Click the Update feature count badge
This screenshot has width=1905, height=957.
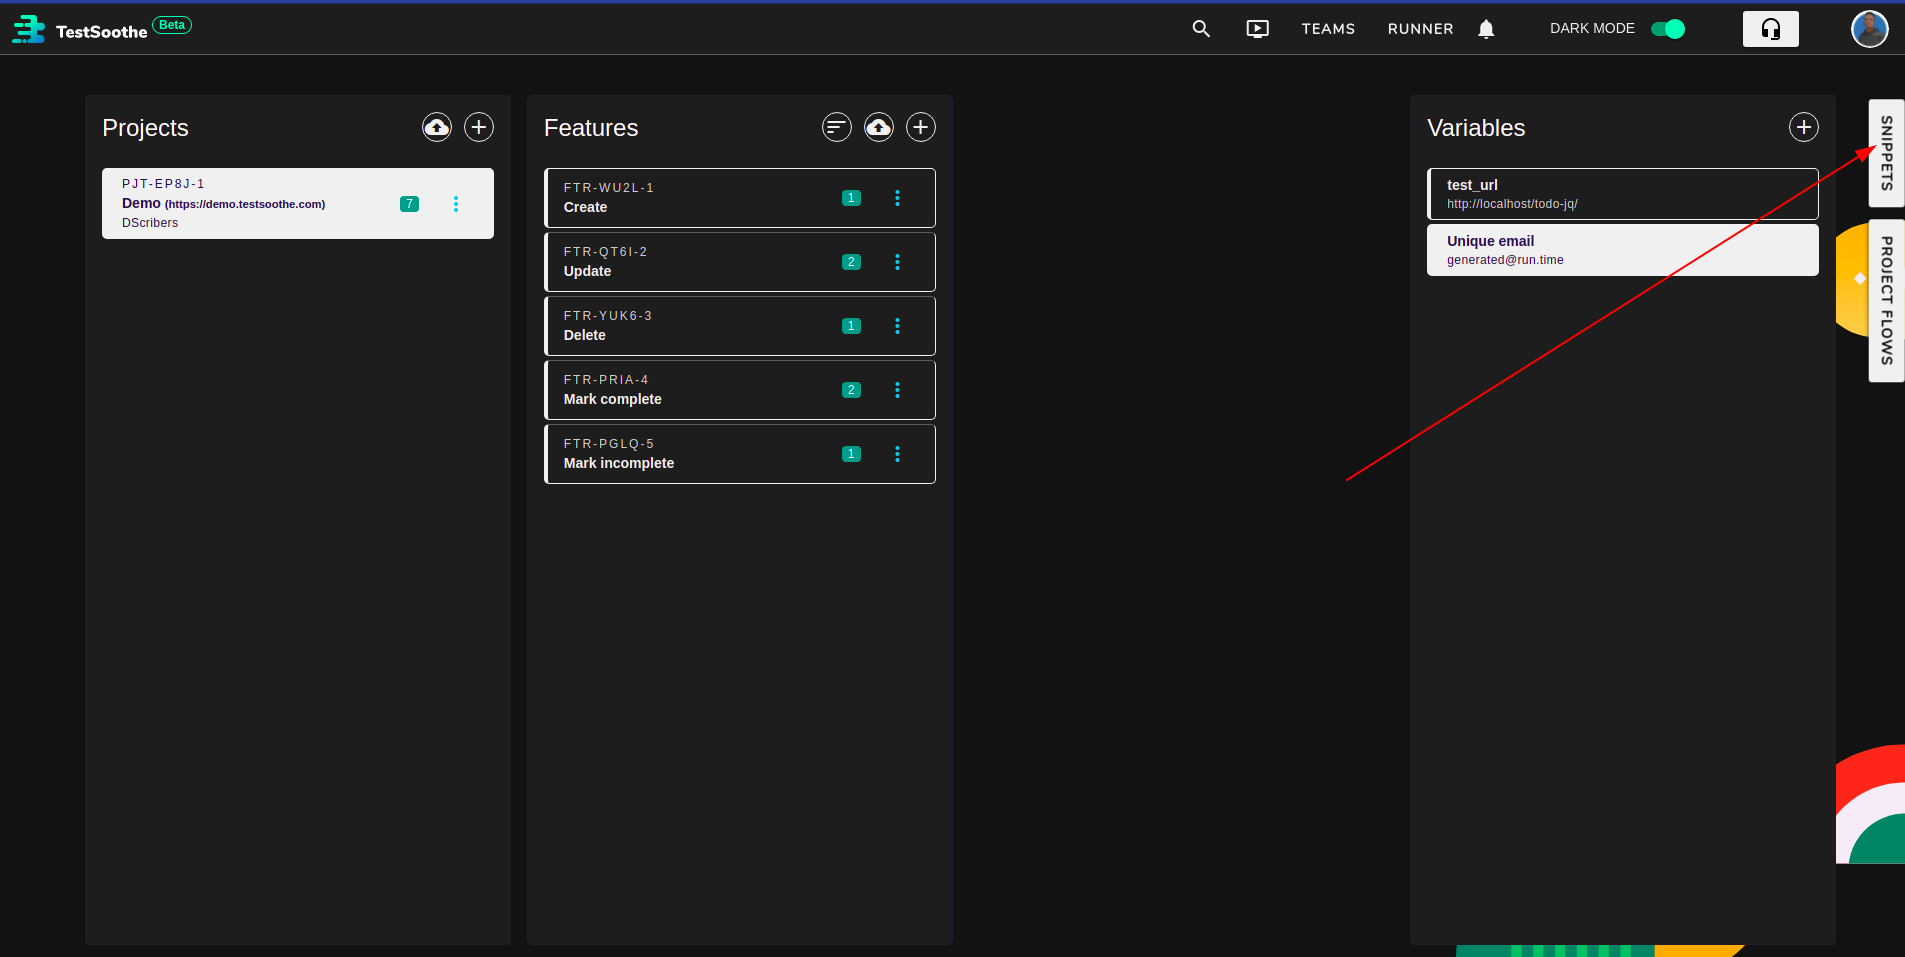pos(851,262)
